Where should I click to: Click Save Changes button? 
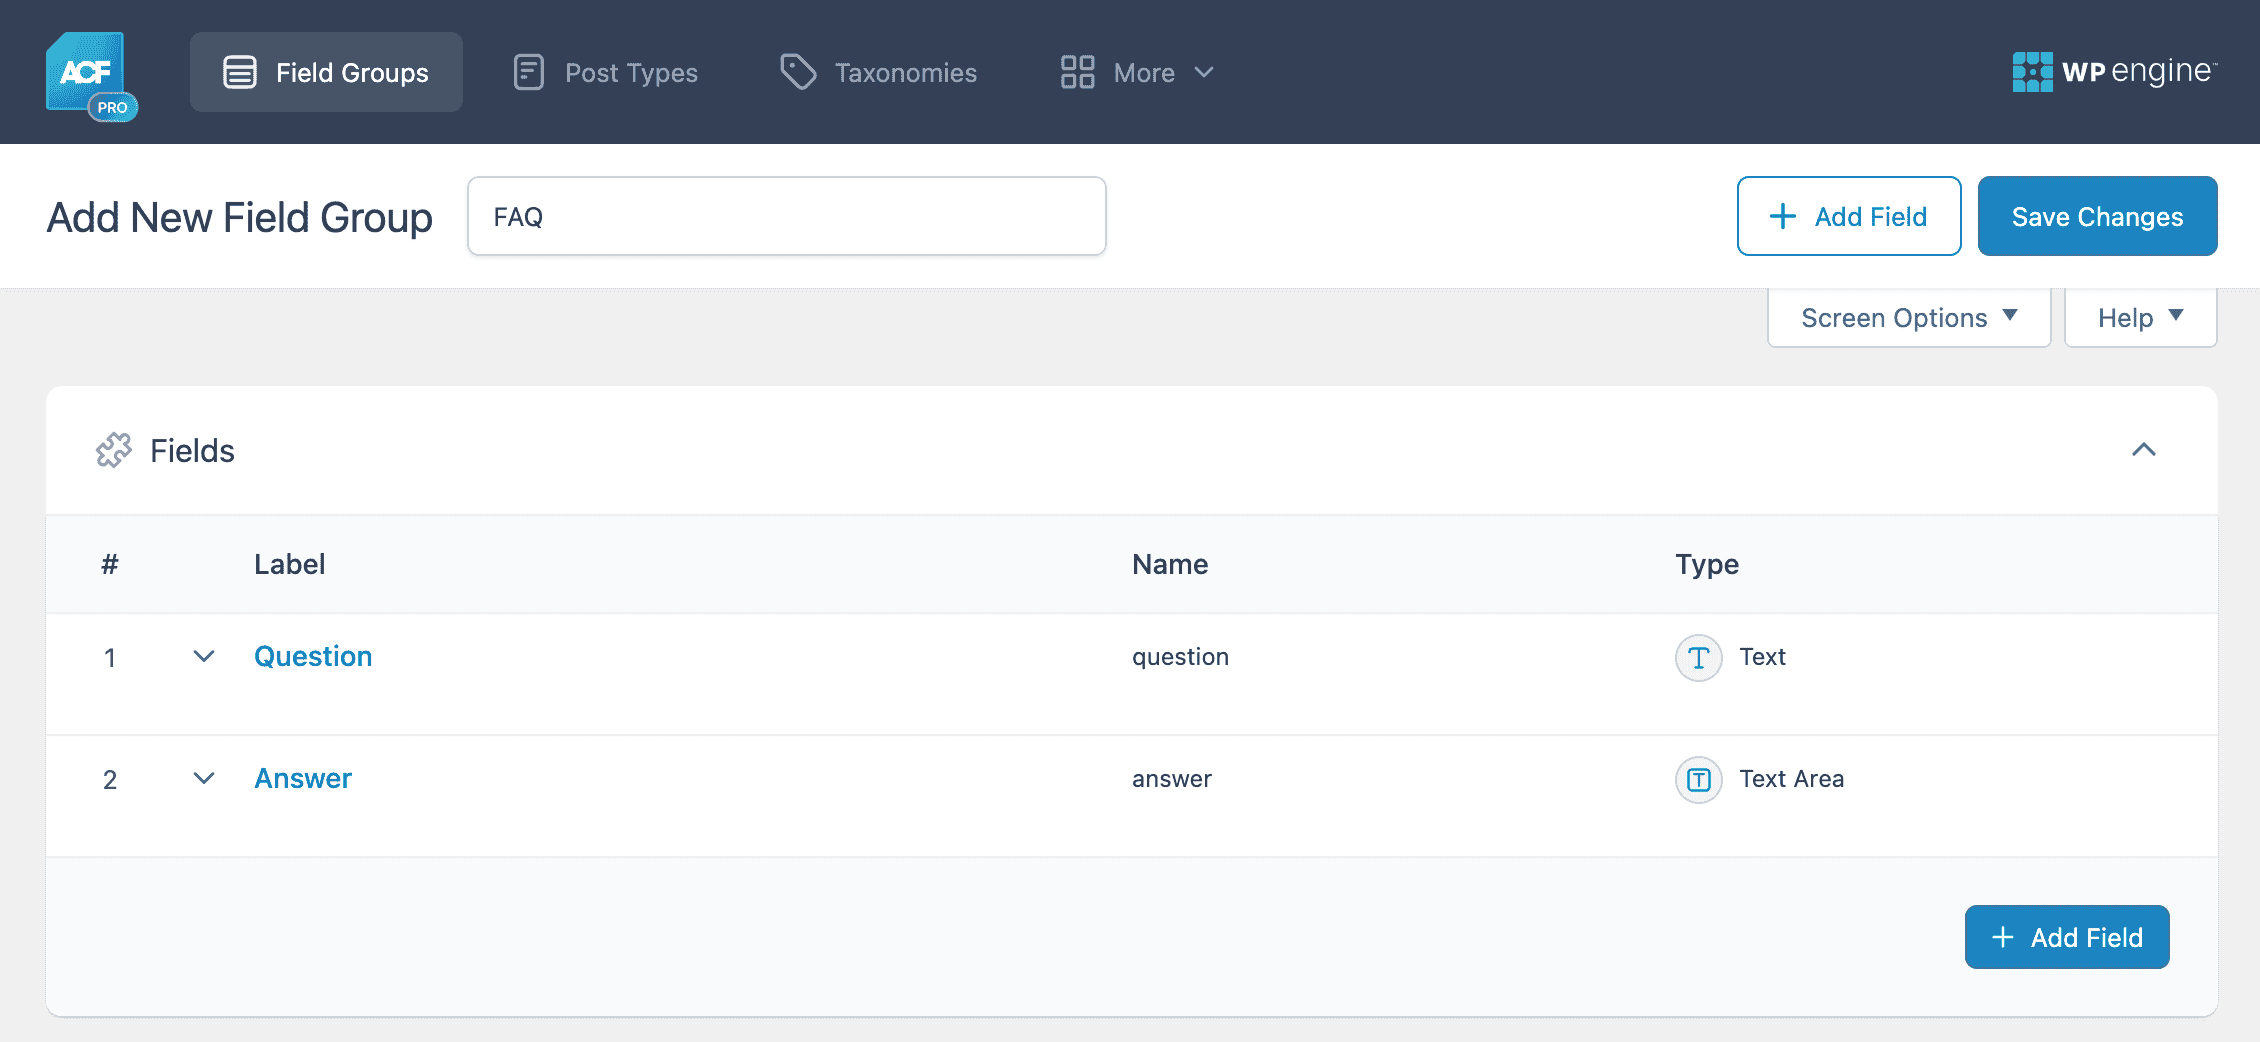pyautogui.click(x=2097, y=216)
